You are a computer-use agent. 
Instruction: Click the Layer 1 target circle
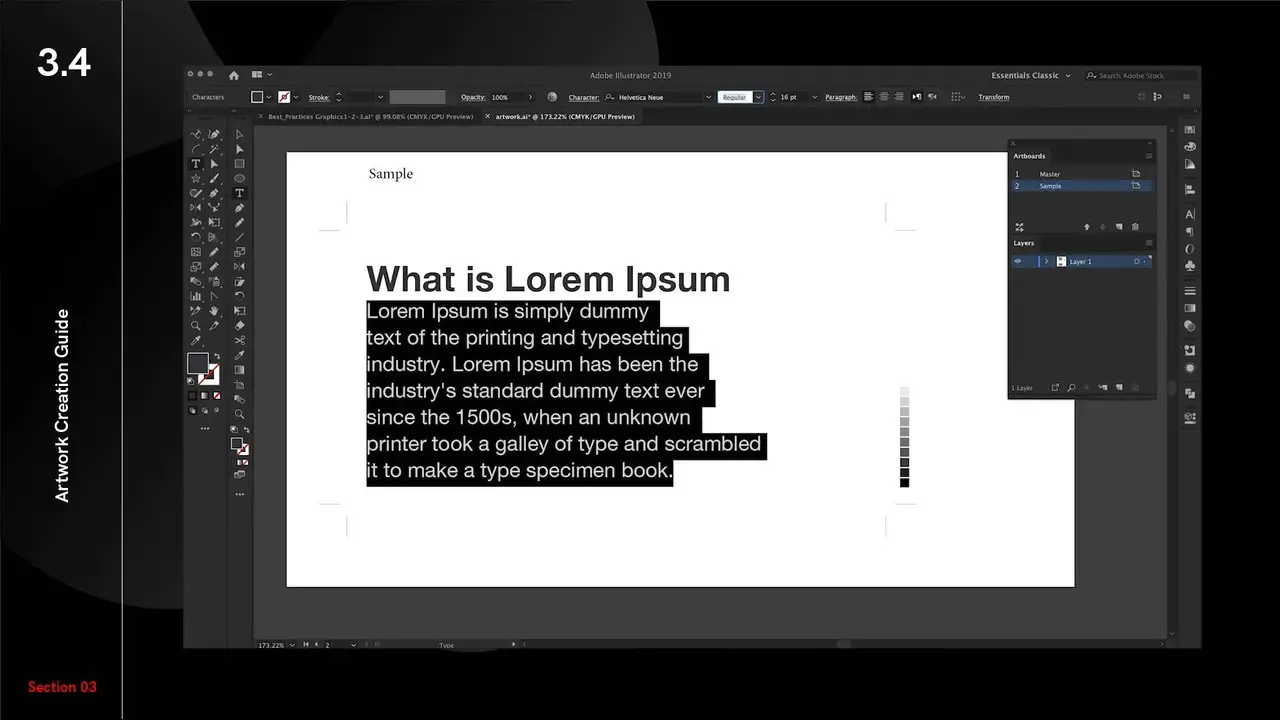(1137, 261)
